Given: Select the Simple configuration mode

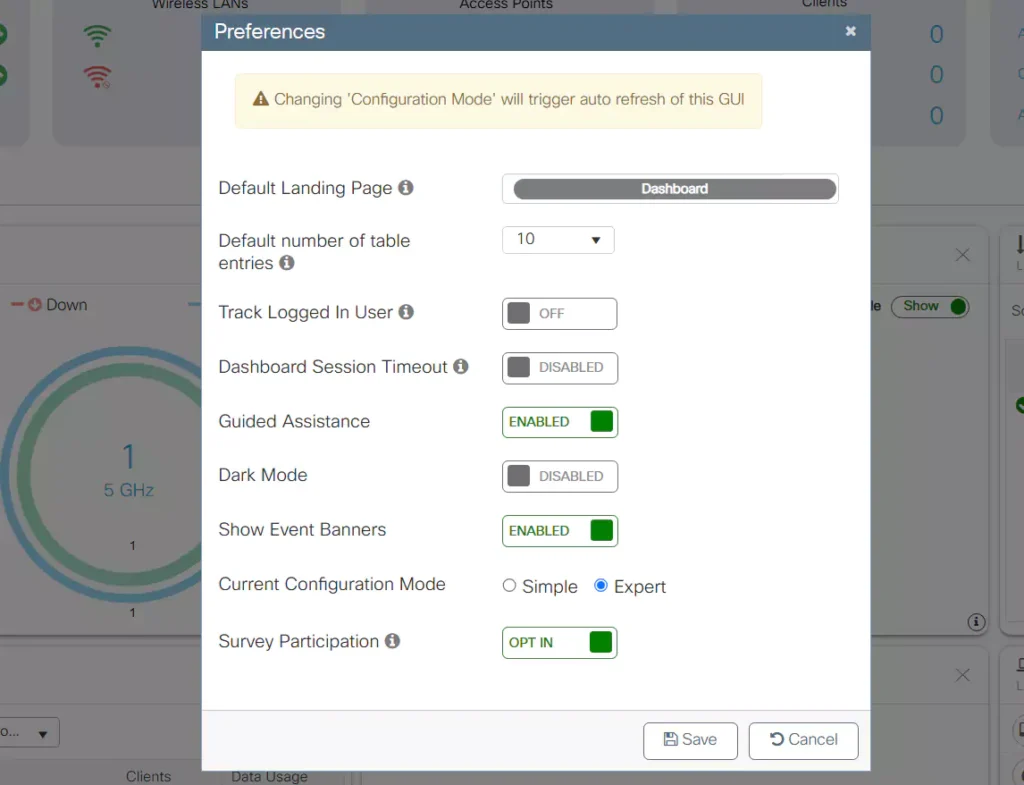Looking at the screenshot, I should coord(509,586).
